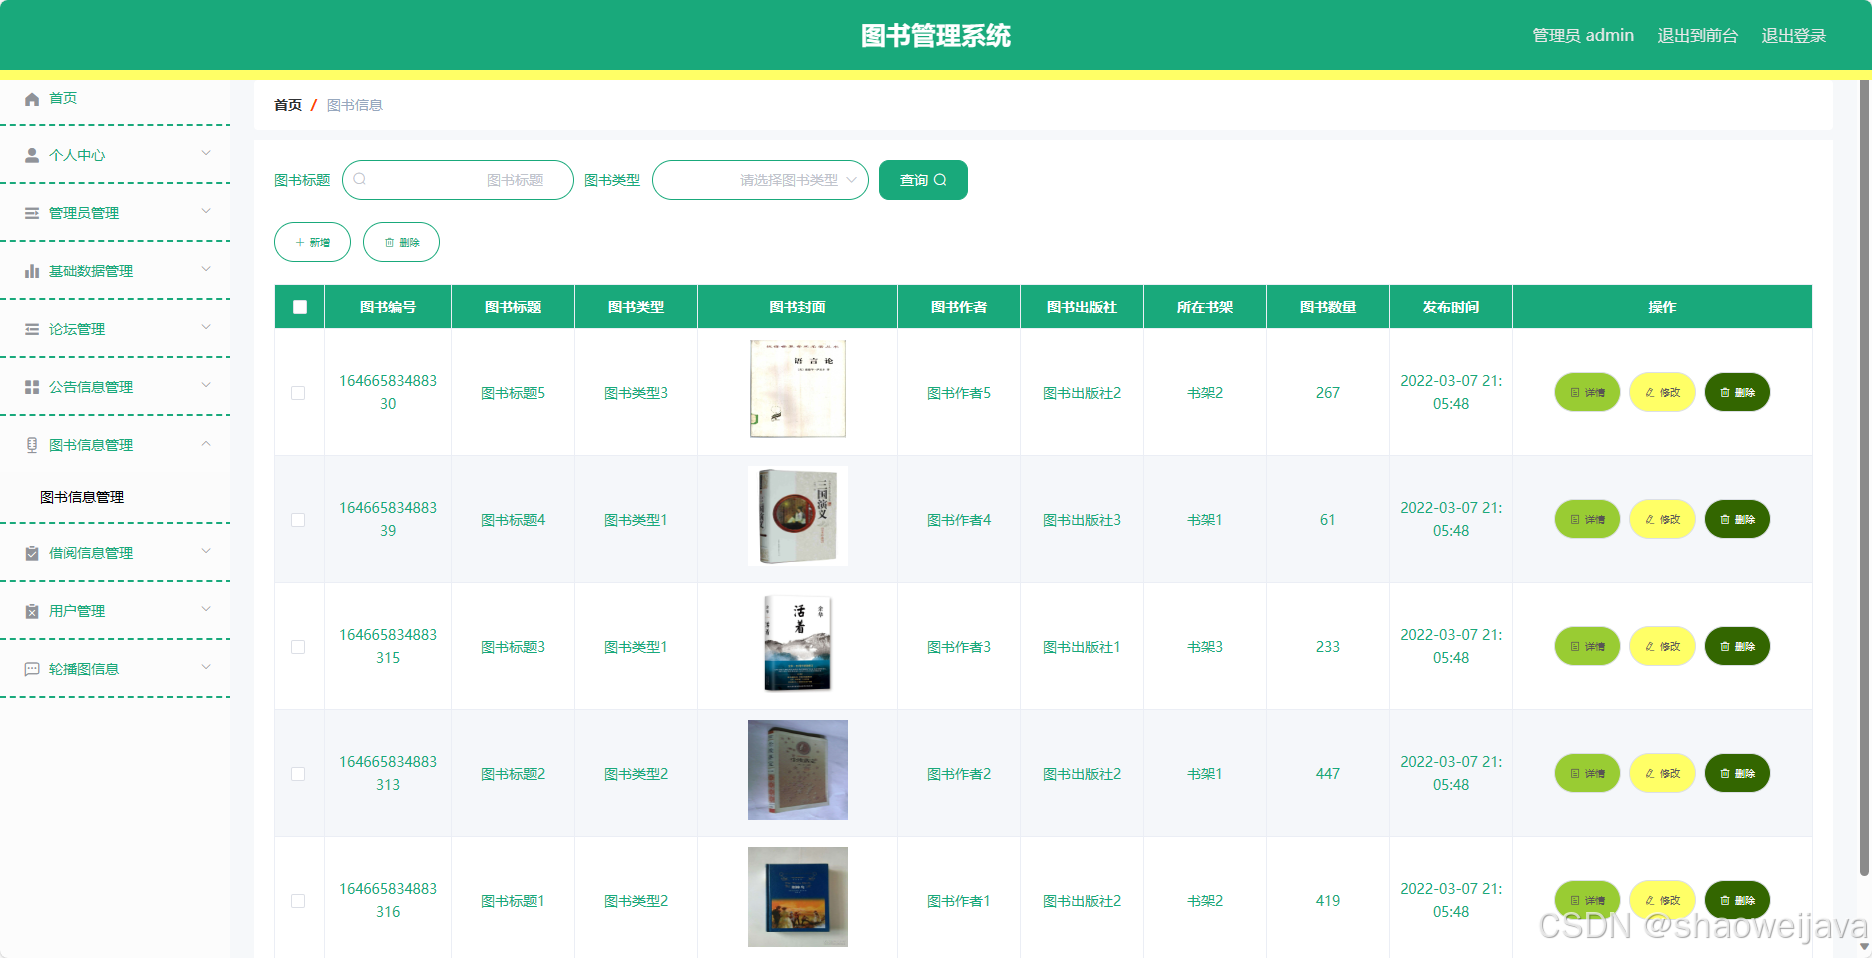Viewport: 1872px width, 958px height.
Task: Expand 管理员管理 menu chevron
Action: pos(206,211)
